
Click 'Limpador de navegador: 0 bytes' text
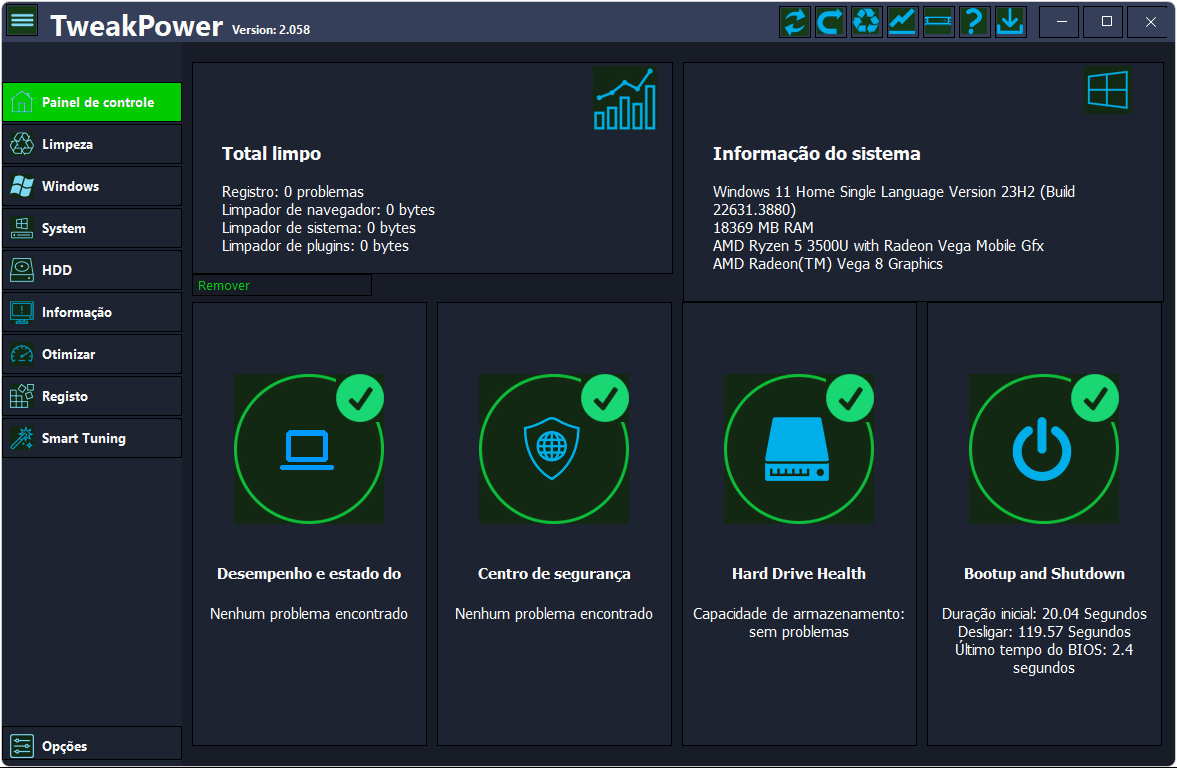[x=328, y=210]
